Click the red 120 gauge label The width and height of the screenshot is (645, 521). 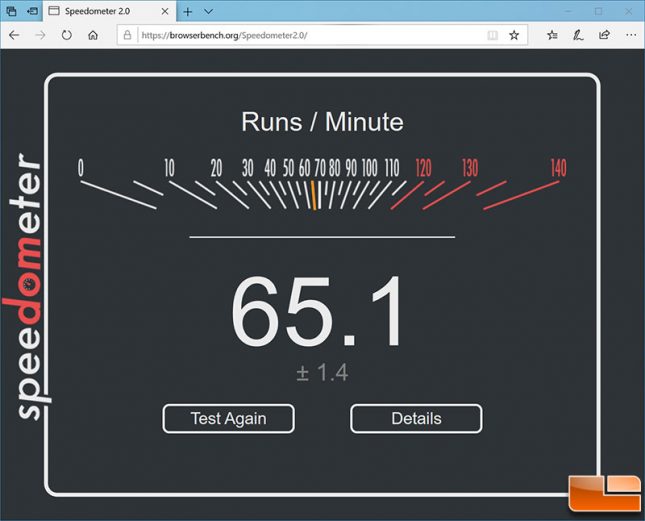pos(423,168)
